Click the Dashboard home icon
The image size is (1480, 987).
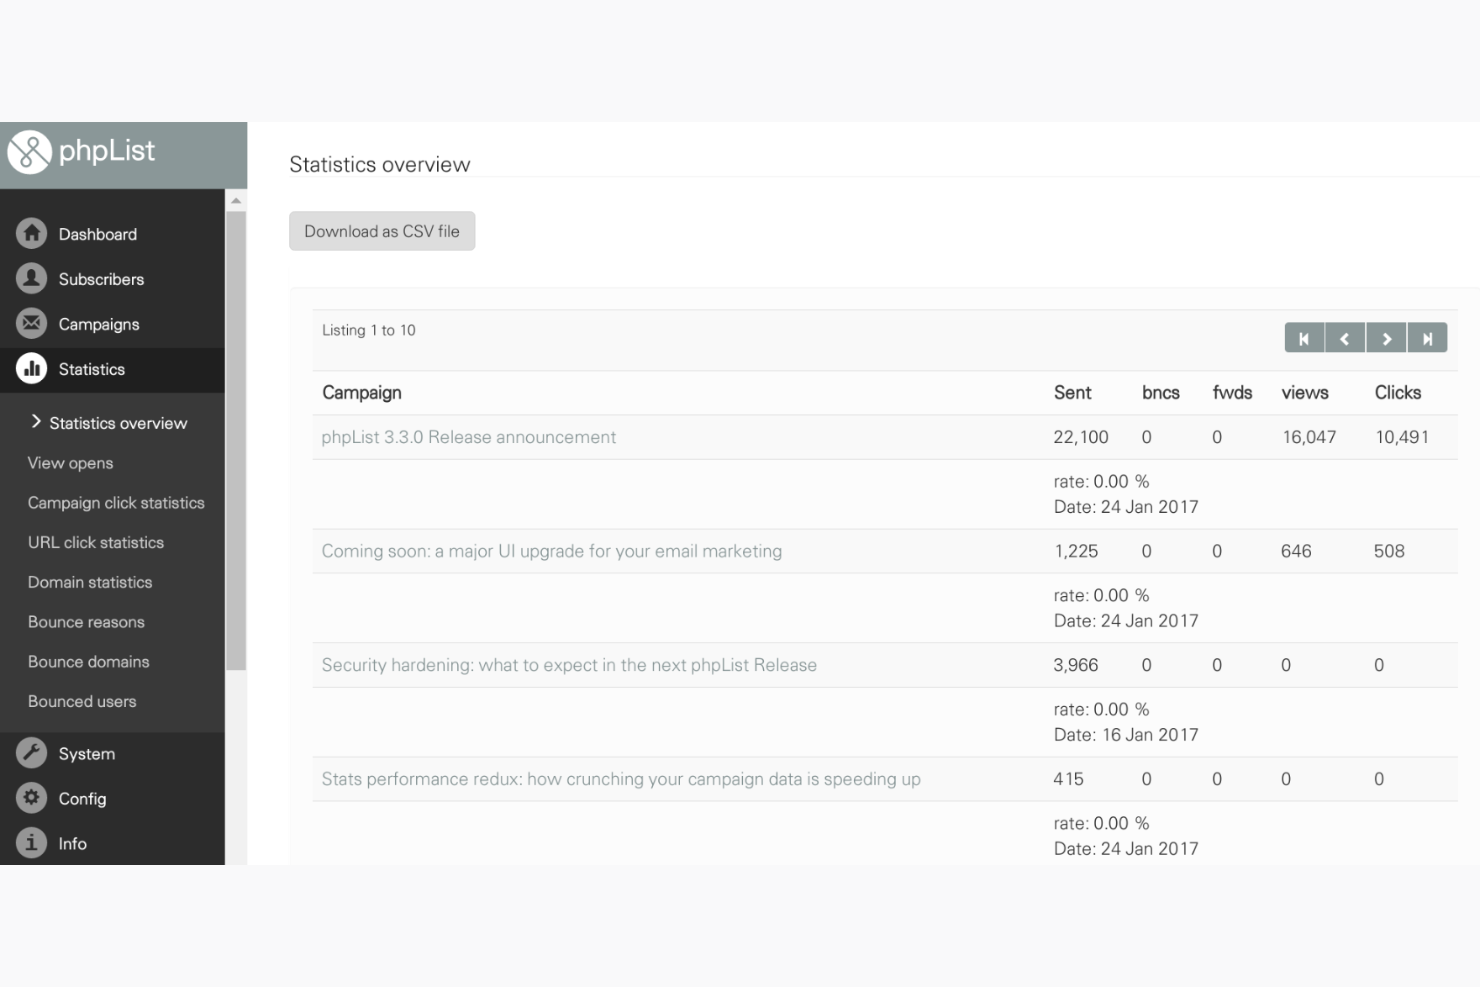pos(32,234)
